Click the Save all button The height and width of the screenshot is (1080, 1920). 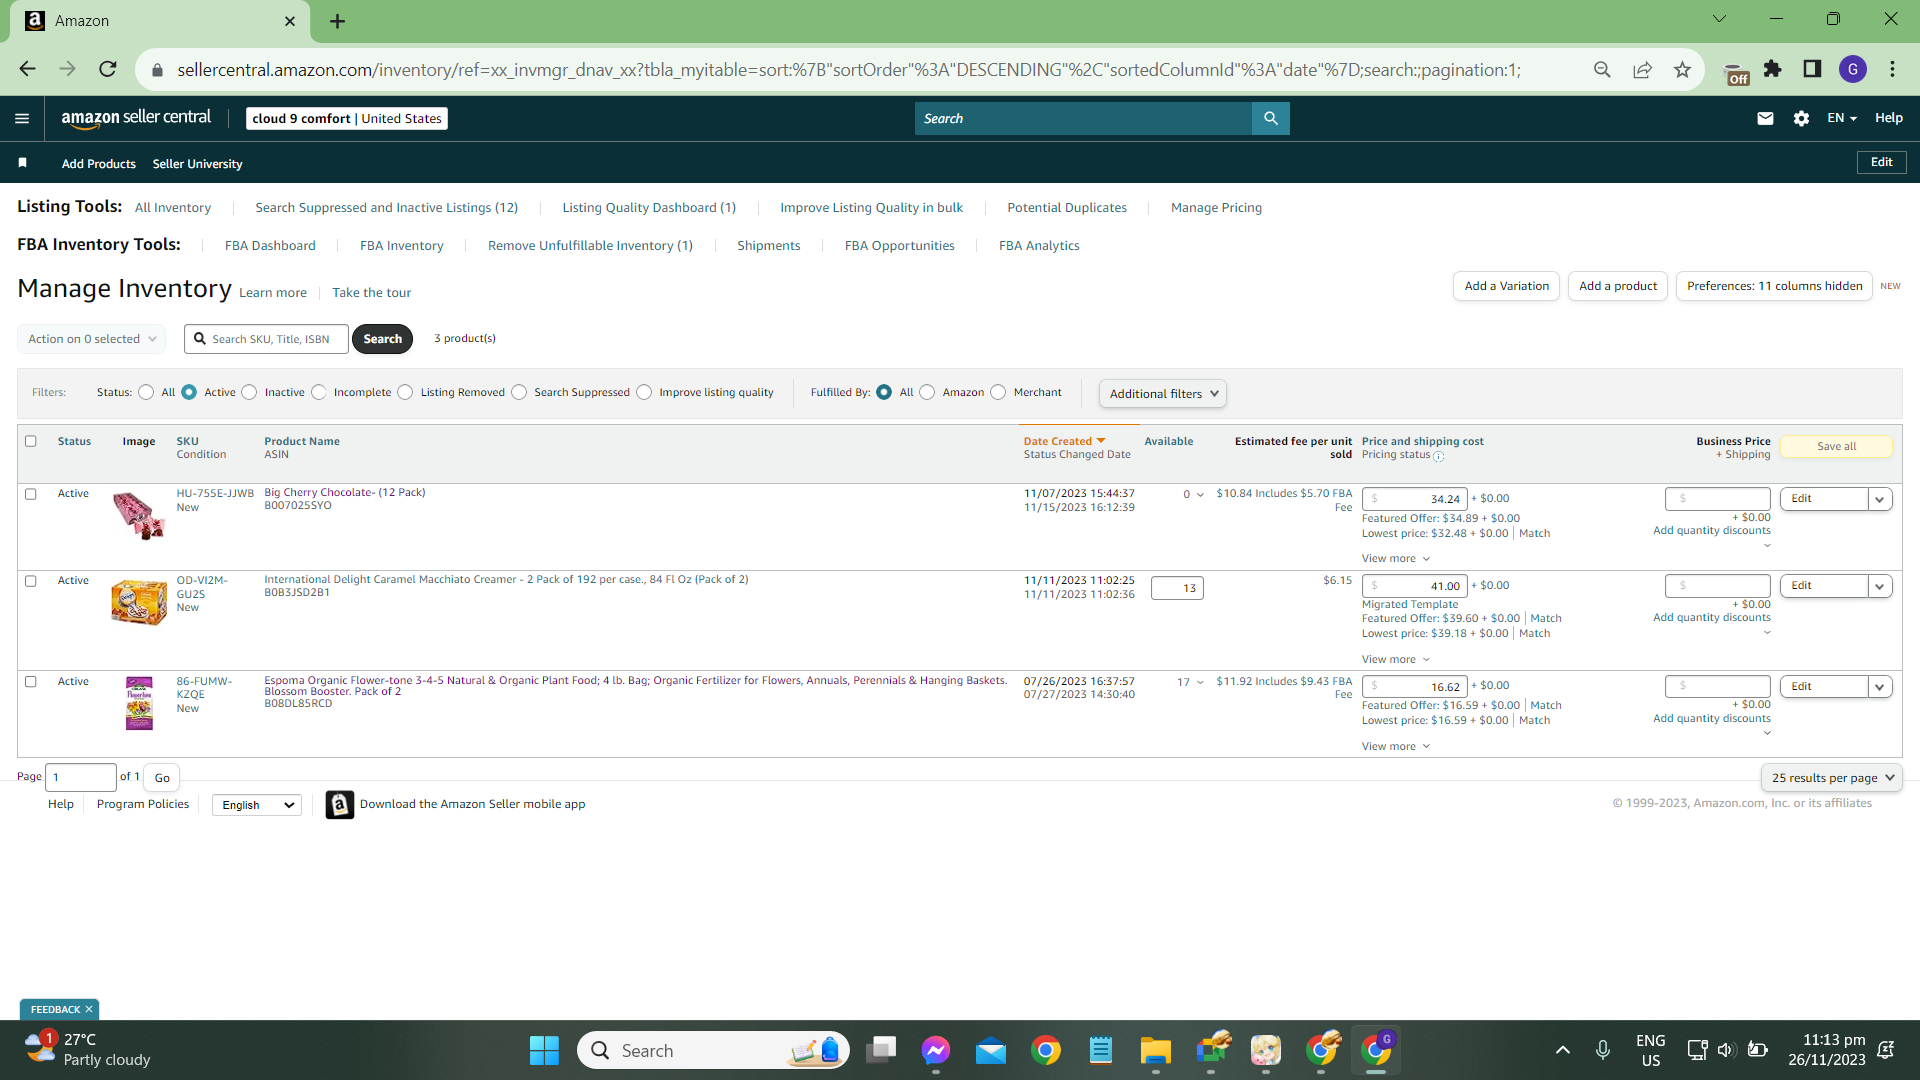pyautogui.click(x=1836, y=447)
